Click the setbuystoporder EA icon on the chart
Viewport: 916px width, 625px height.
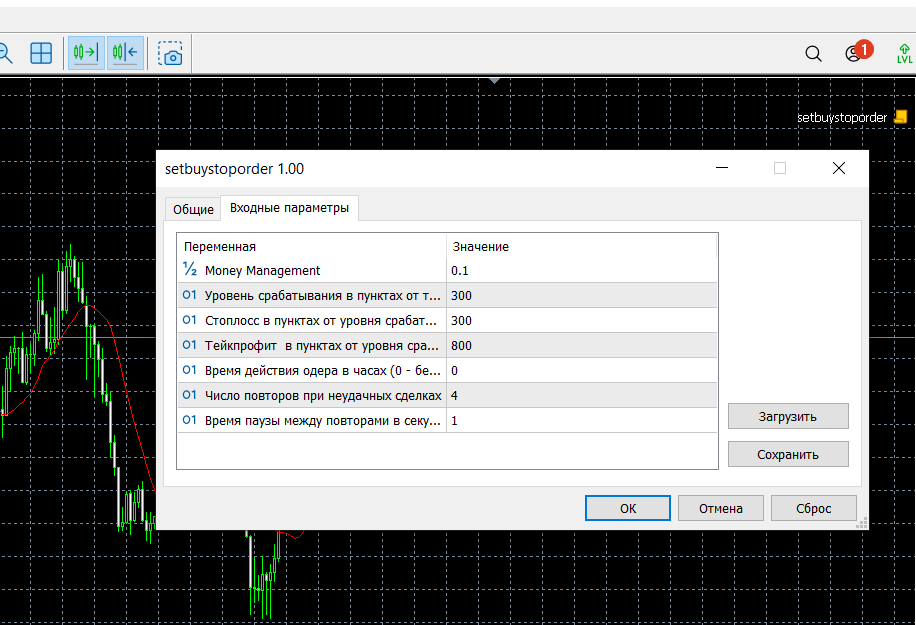click(899, 117)
